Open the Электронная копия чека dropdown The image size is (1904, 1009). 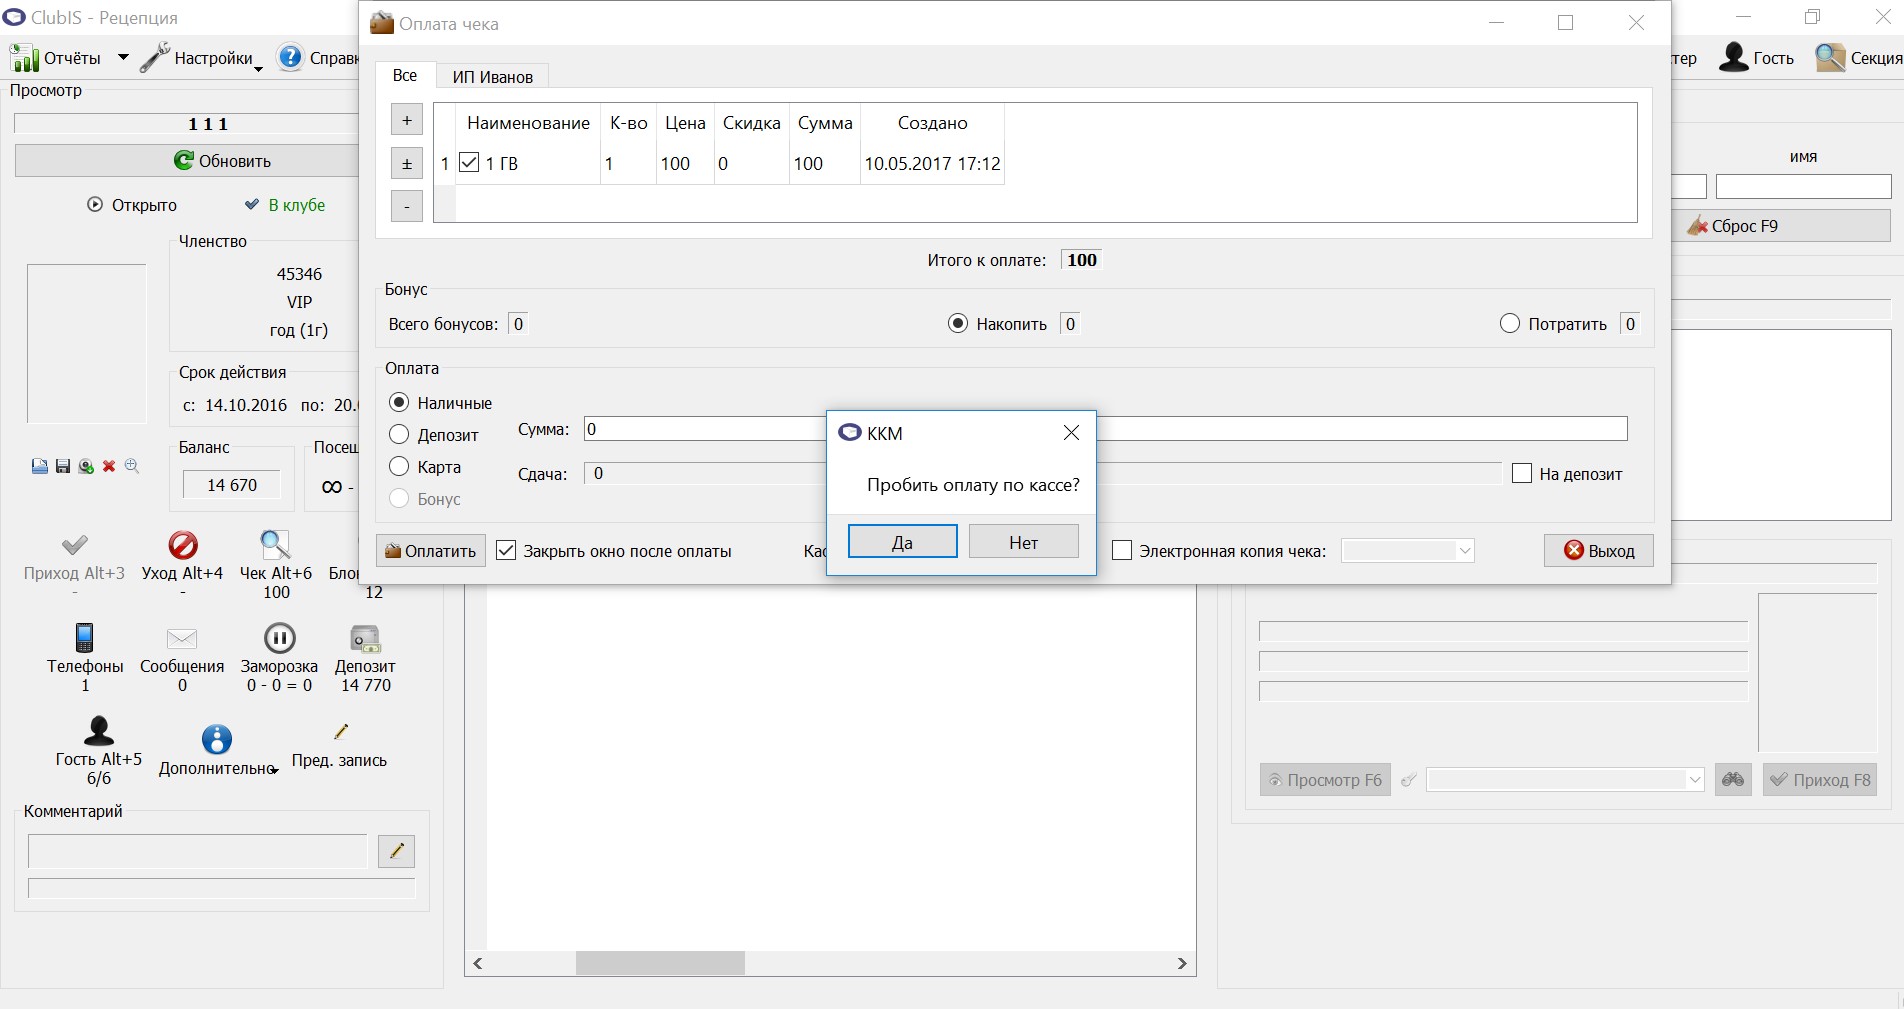pos(1408,550)
